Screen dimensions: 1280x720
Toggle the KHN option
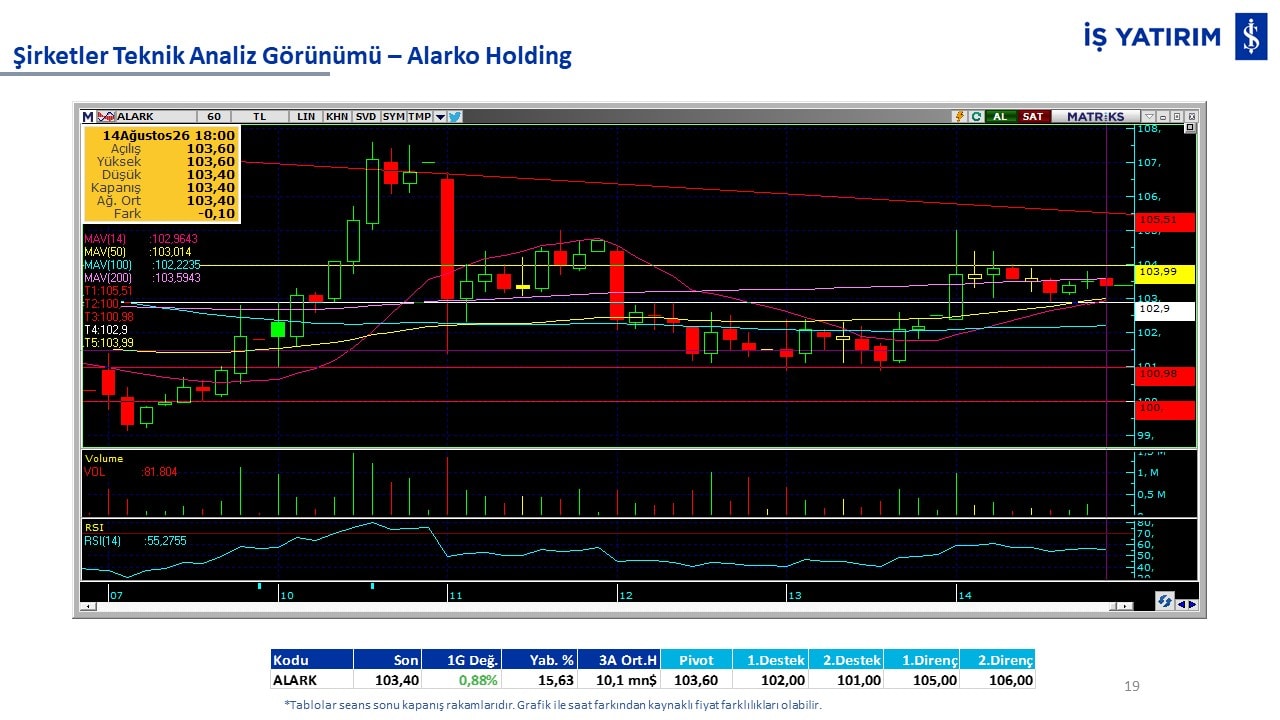coord(337,117)
